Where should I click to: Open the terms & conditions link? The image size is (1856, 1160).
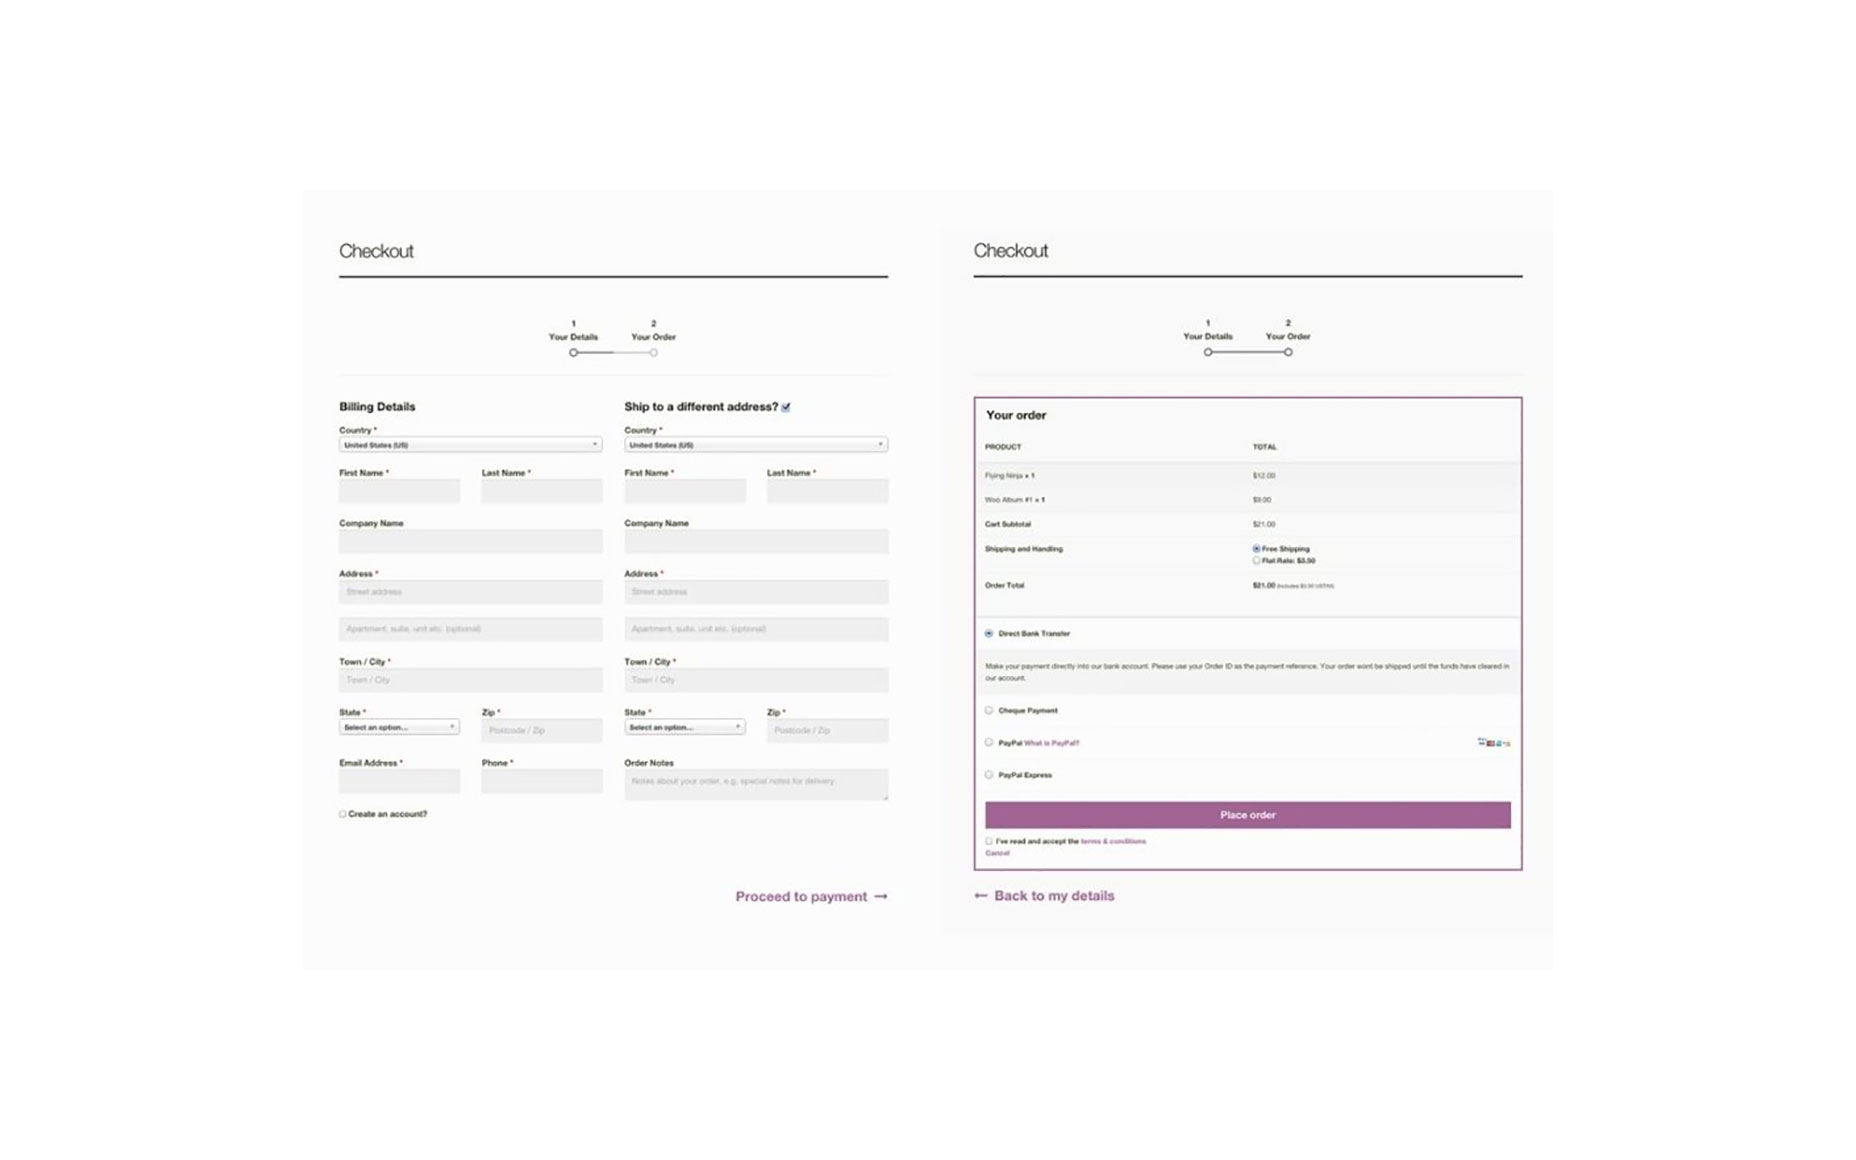(1113, 841)
